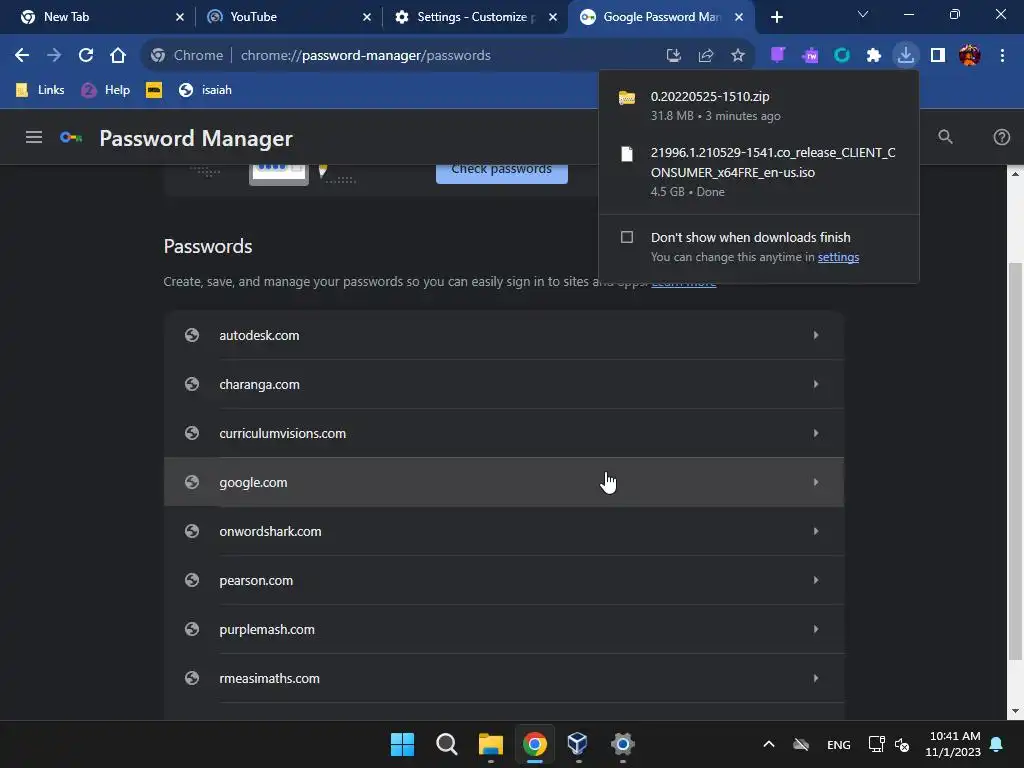Click the scrollbar down arrow

point(1014,711)
